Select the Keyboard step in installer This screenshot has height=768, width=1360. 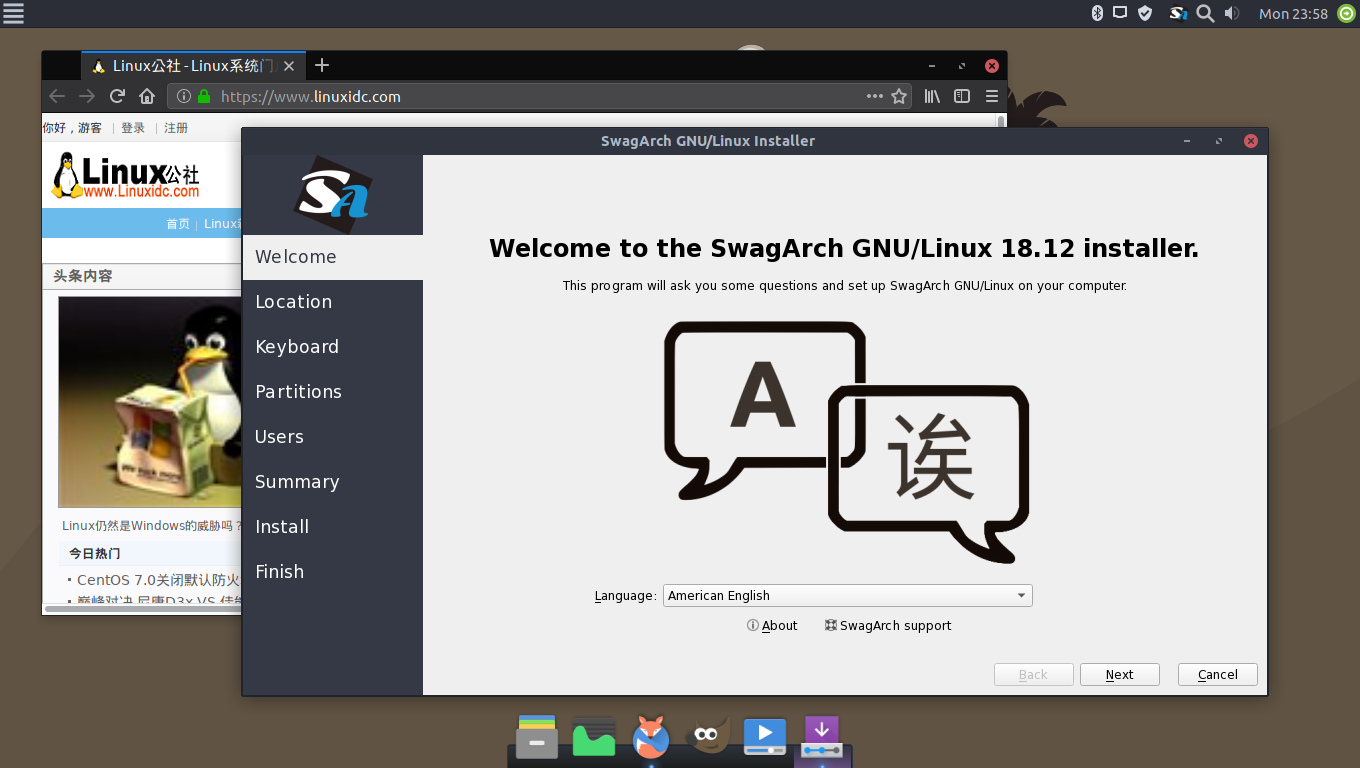pos(332,347)
